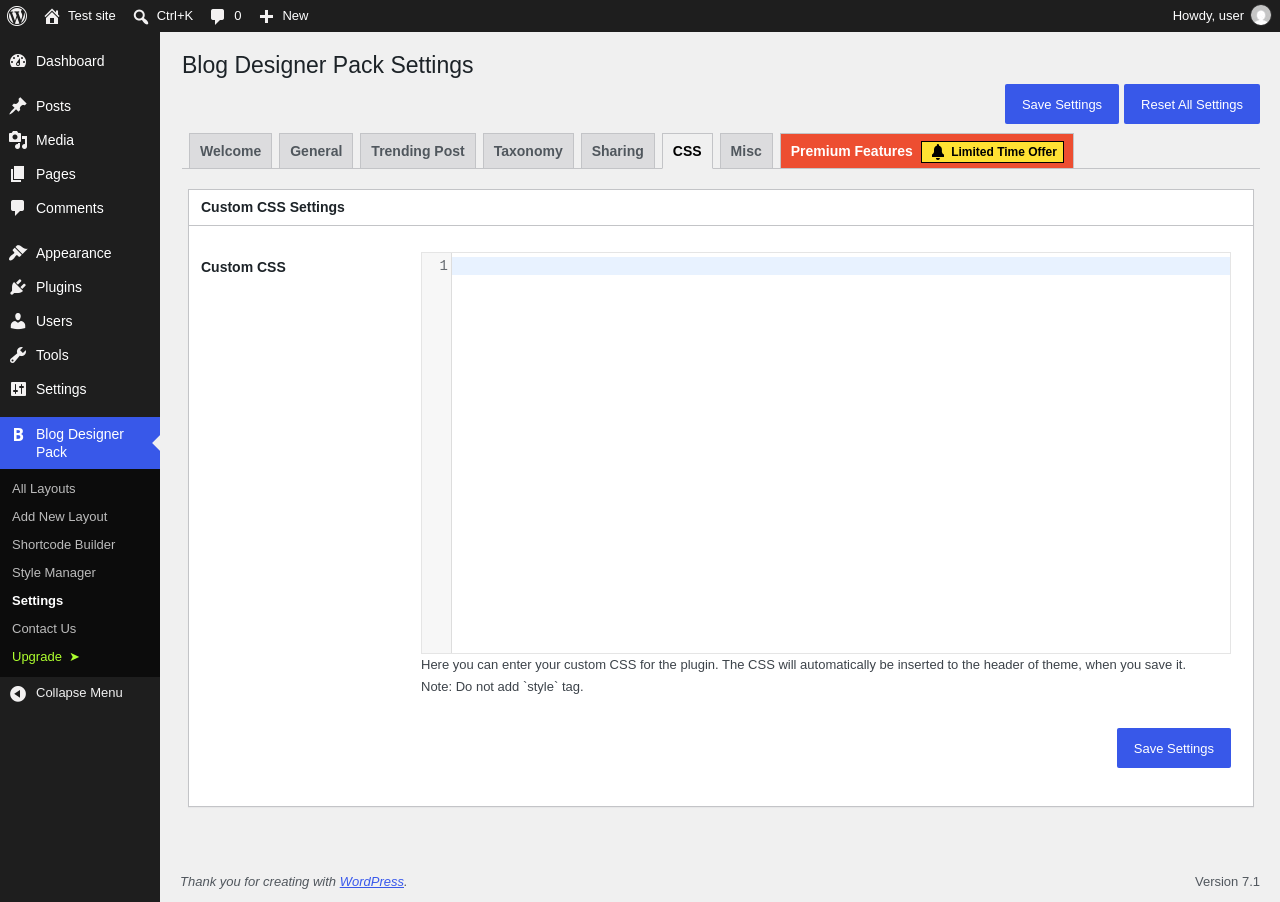Click the Posts pushpin icon
This screenshot has width=1280, height=902.
[x=18, y=106]
